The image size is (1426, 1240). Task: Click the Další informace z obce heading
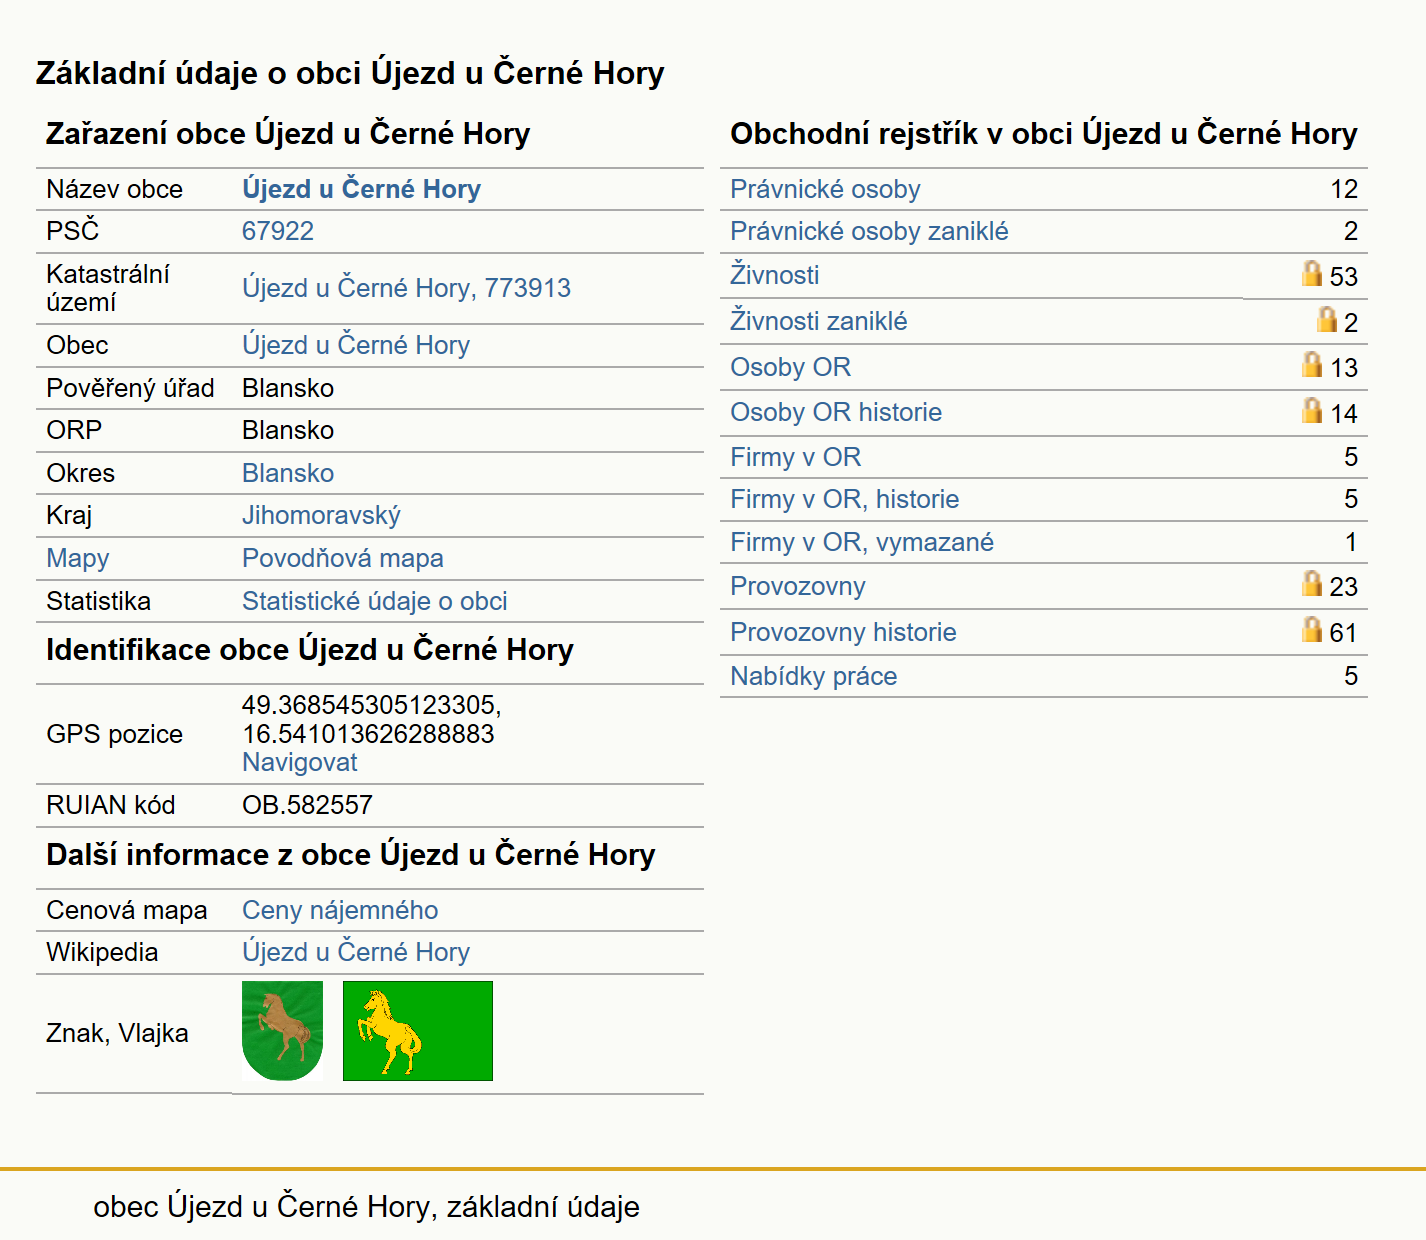tap(351, 855)
